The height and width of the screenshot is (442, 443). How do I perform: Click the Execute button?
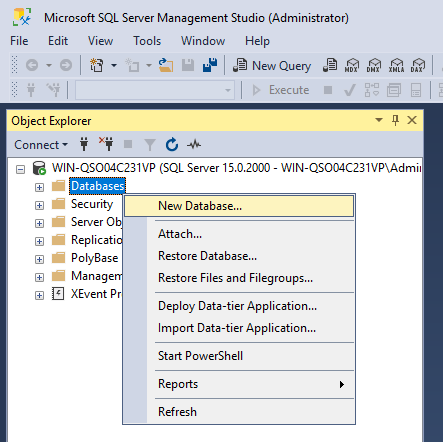(281, 90)
